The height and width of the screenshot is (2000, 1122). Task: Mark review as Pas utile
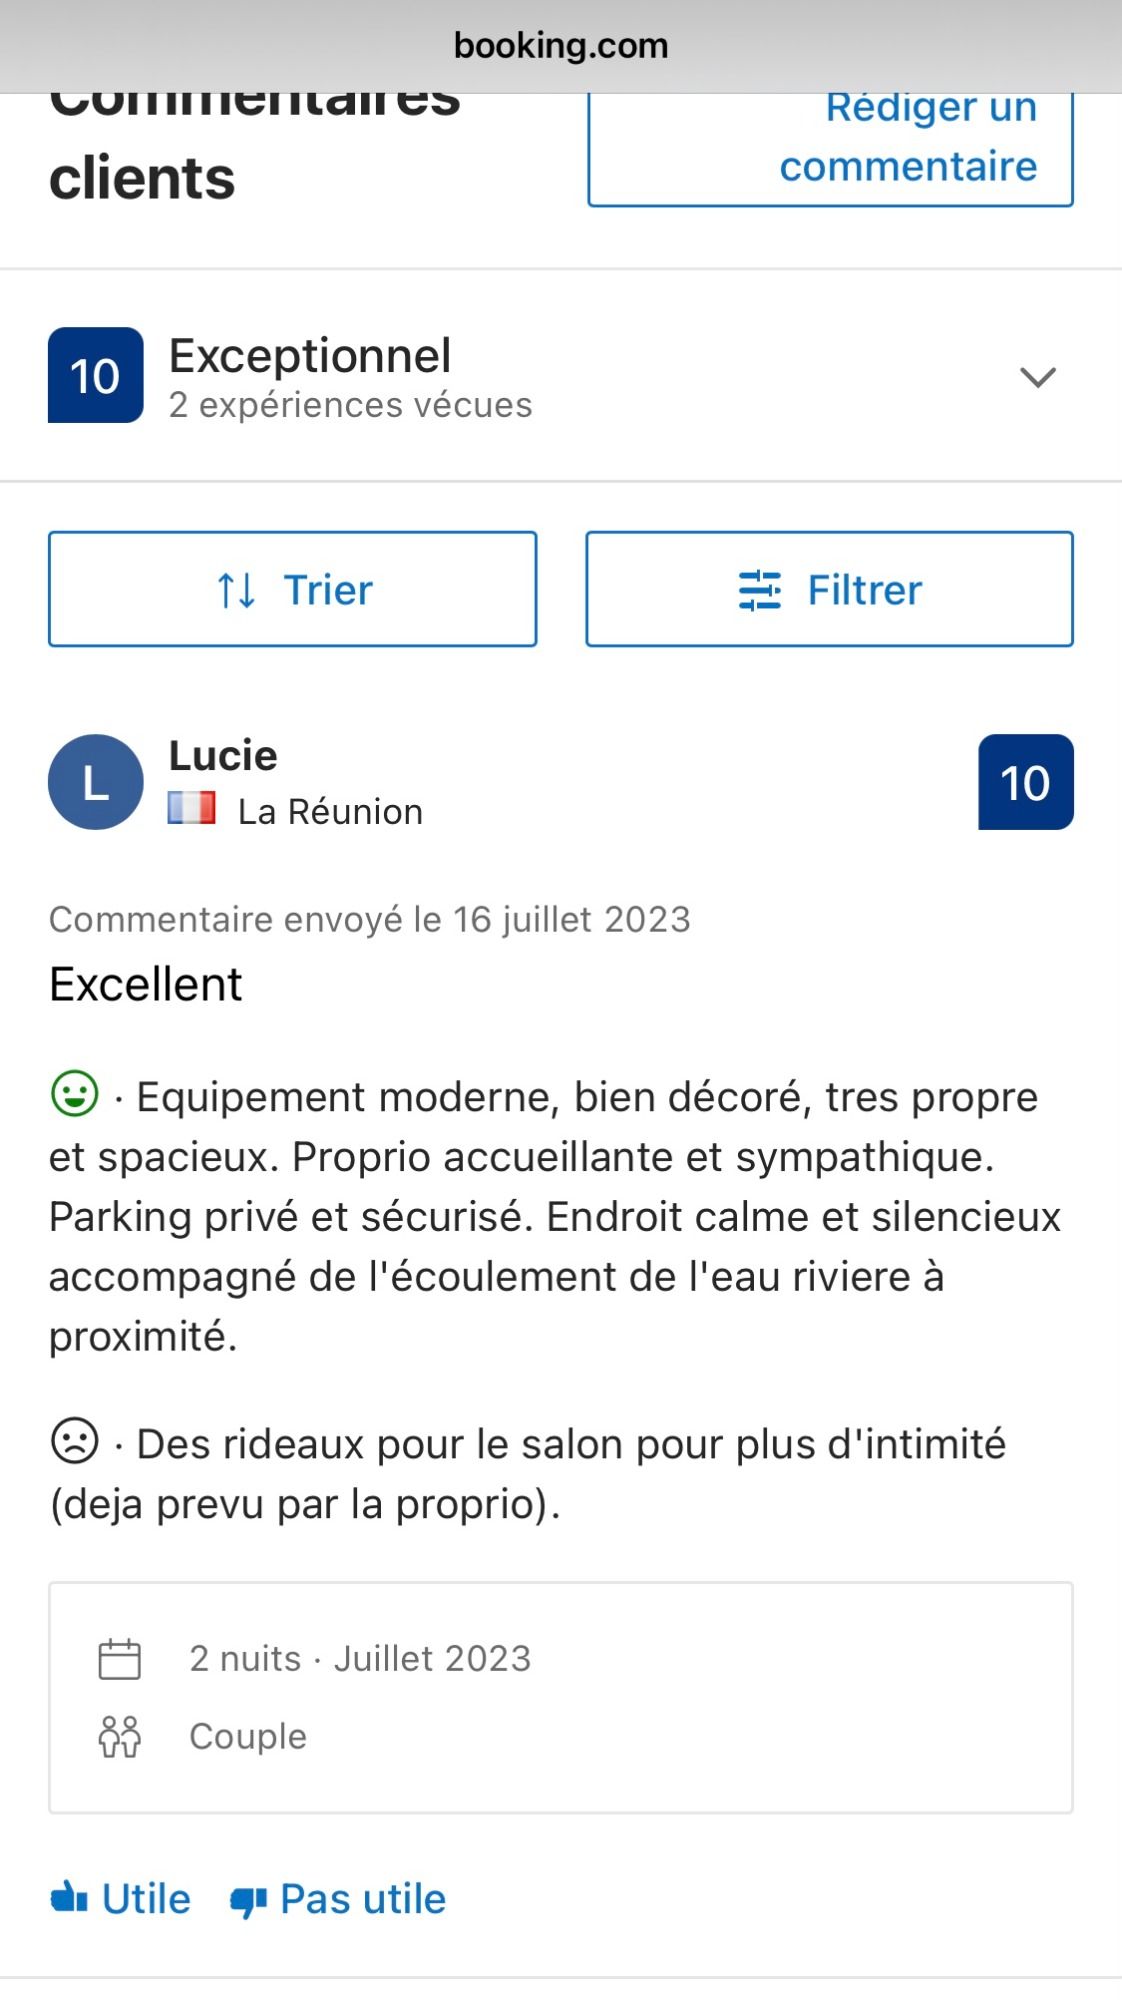(x=362, y=1898)
